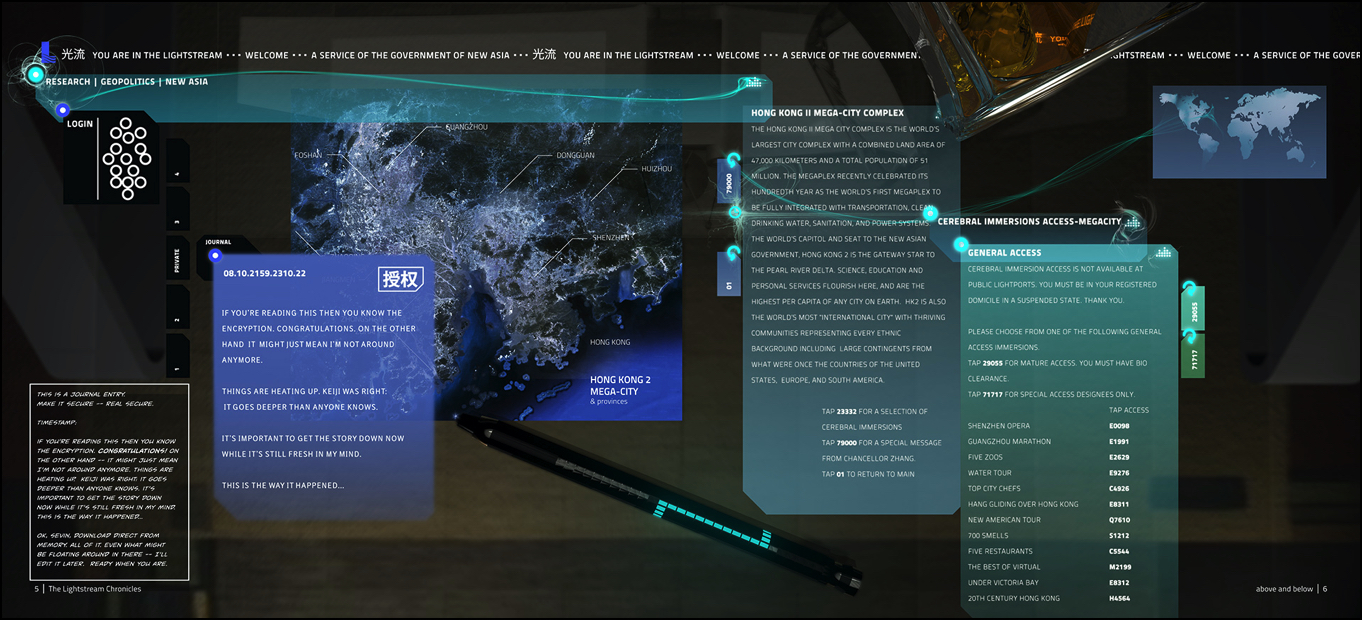1362x620 pixels.
Task: Click the Chinese authorization stamp on journal
Action: [x=400, y=279]
